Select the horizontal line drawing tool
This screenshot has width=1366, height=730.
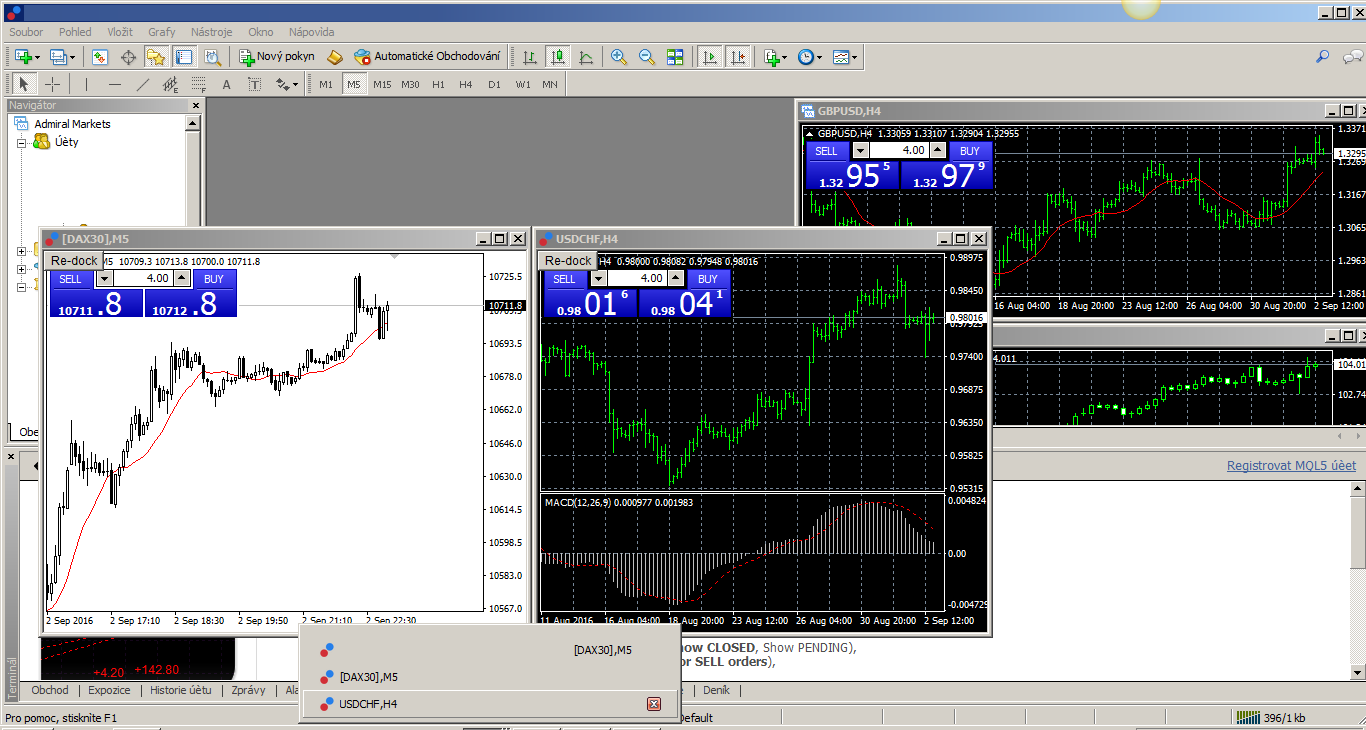[x=115, y=84]
